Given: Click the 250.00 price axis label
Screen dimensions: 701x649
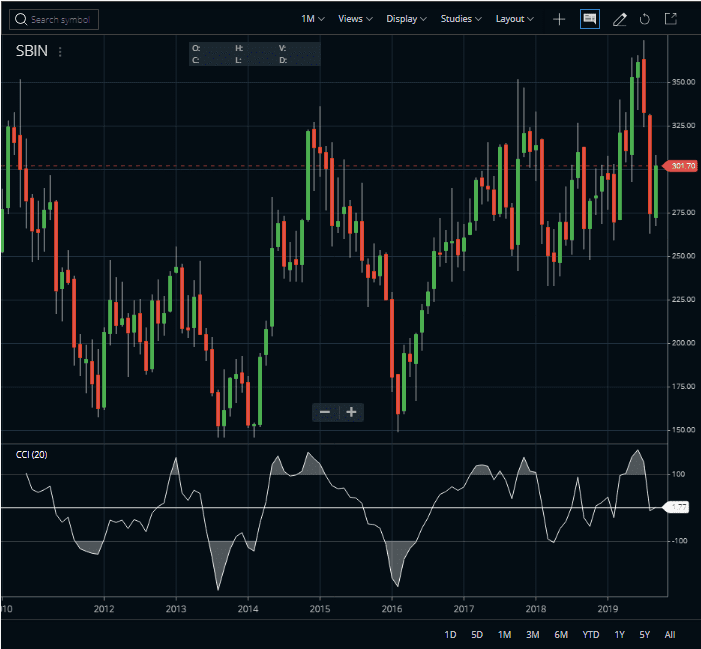Looking at the screenshot, I should [684, 256].
